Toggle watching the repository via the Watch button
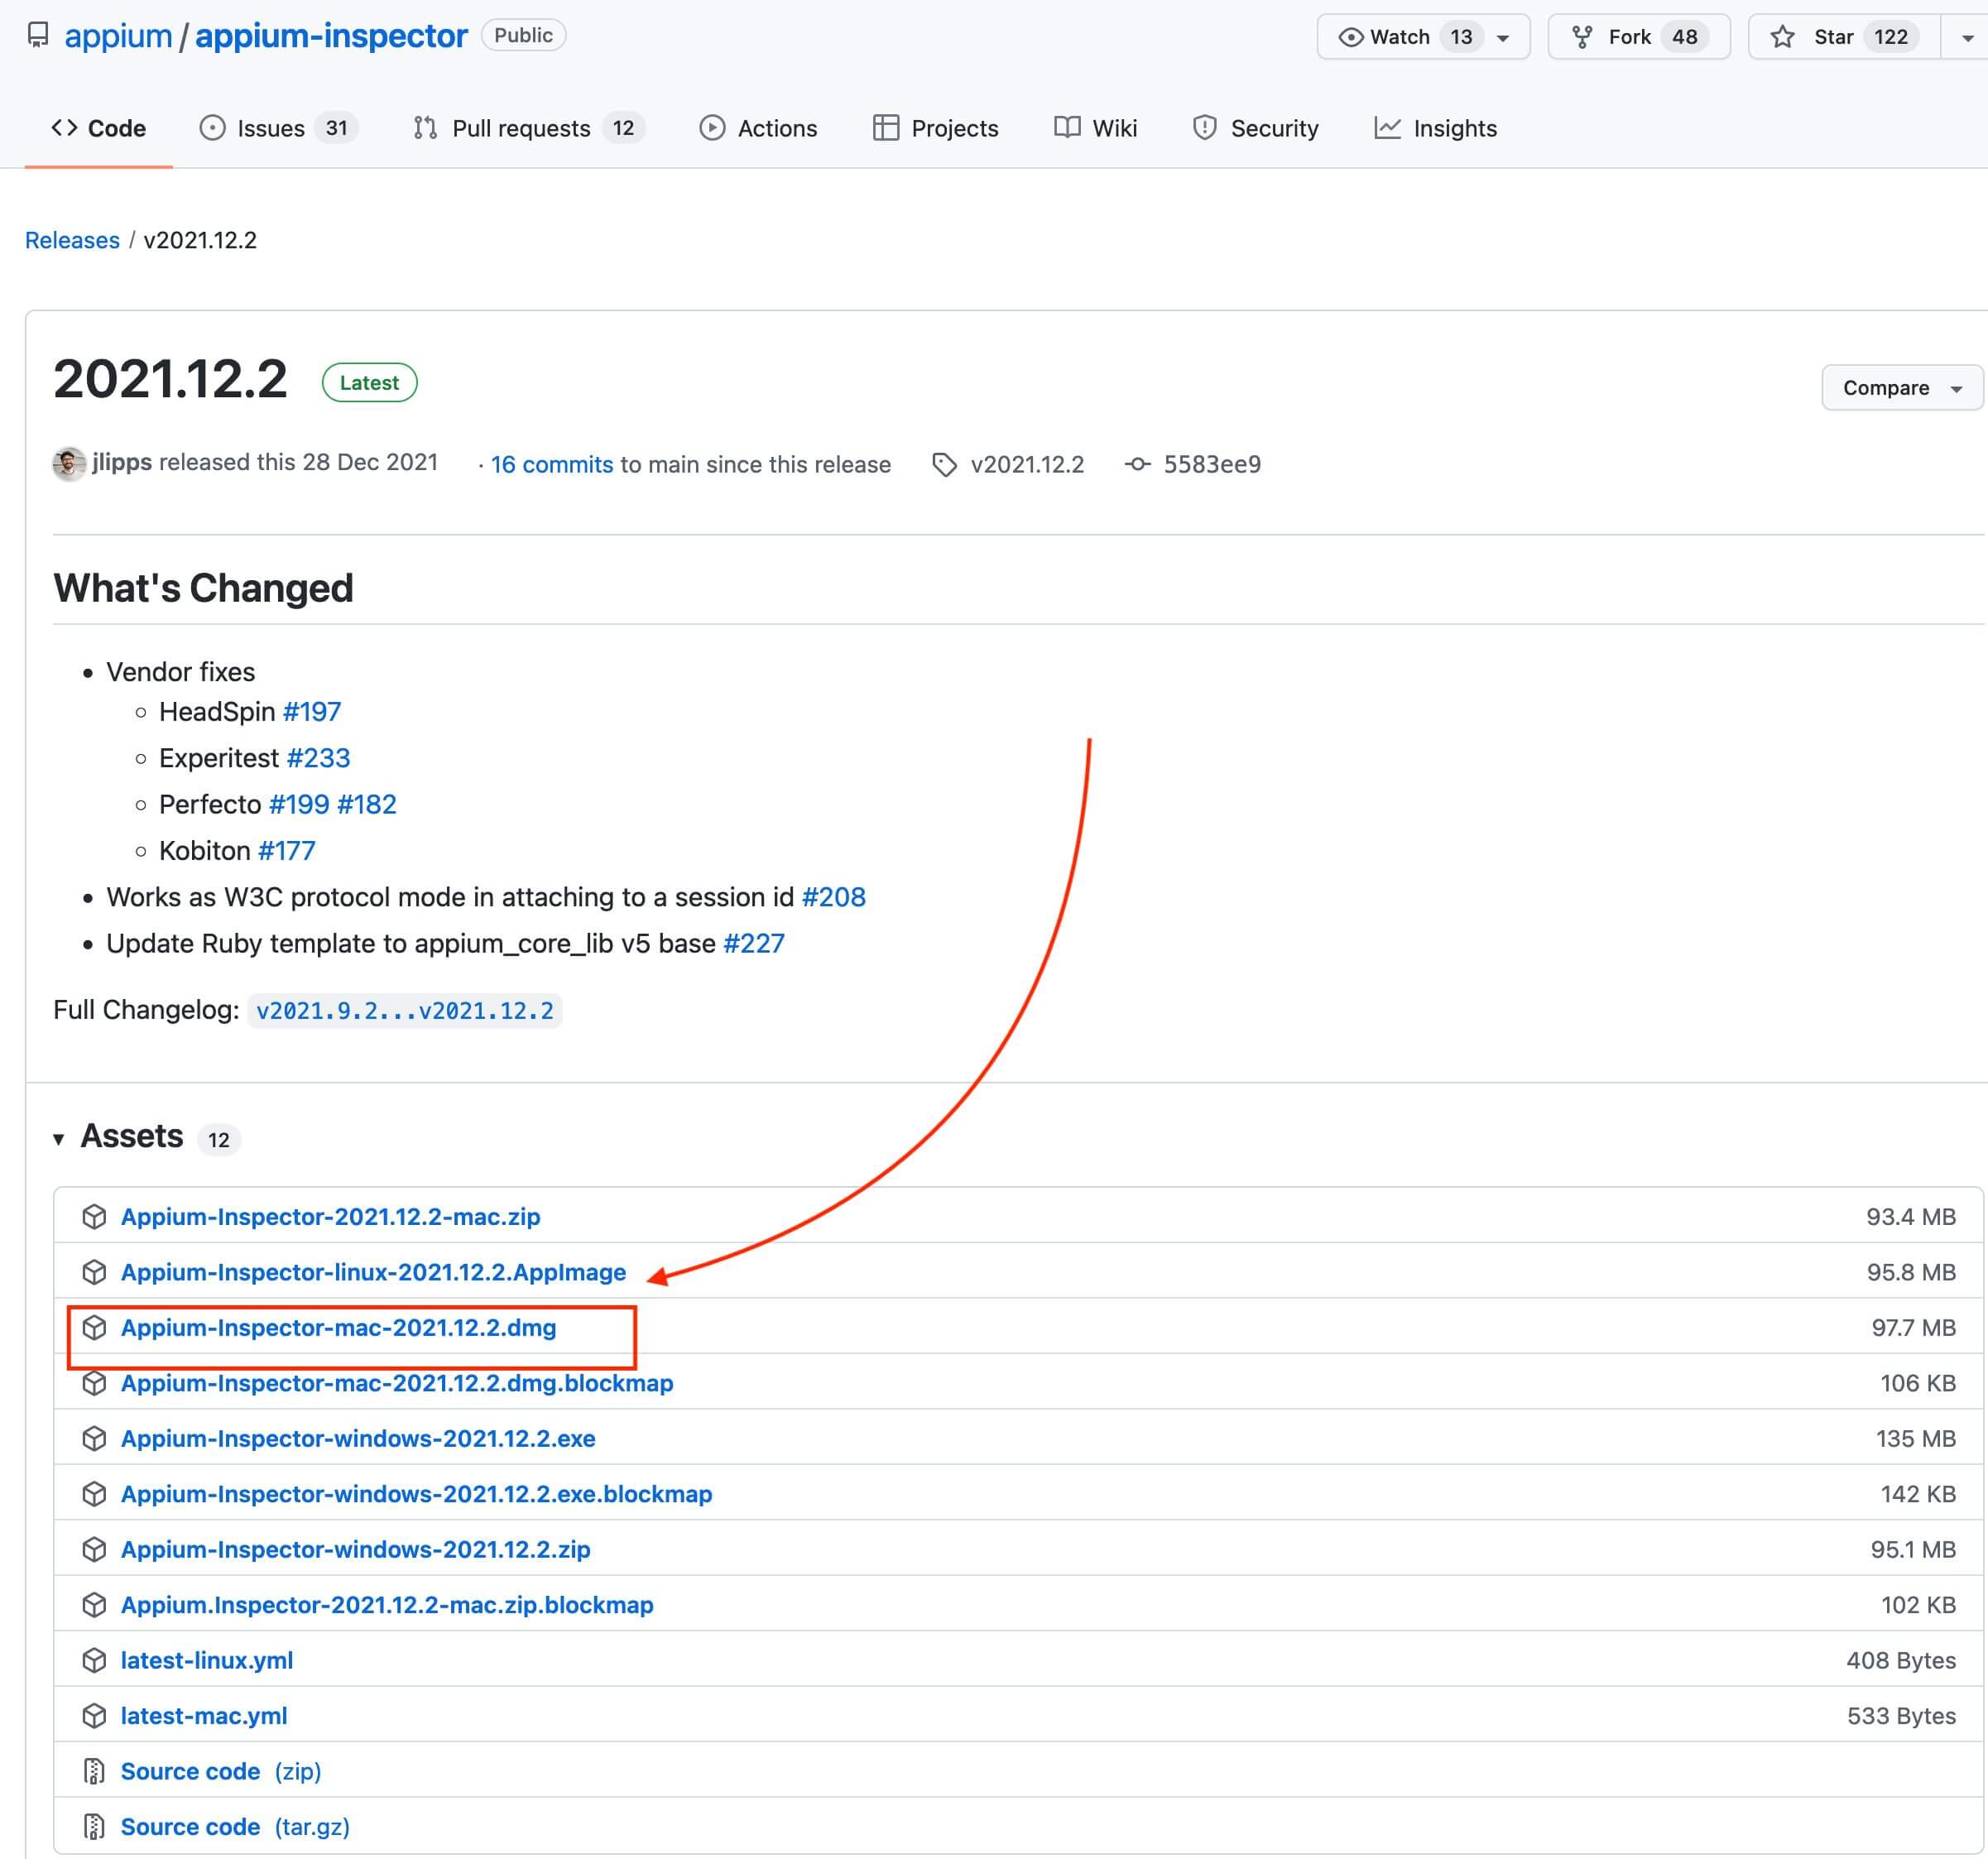Screen dimensions: 1988x1859 pyautogui.click(x=1400, y=36)
